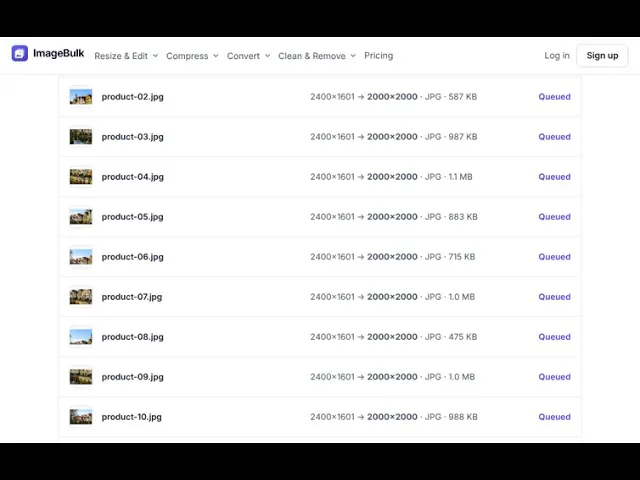The height and width of the screenshot is (480, 640).
Task: Expand the Clean & Remove chevron
Action: coord(353,56)
